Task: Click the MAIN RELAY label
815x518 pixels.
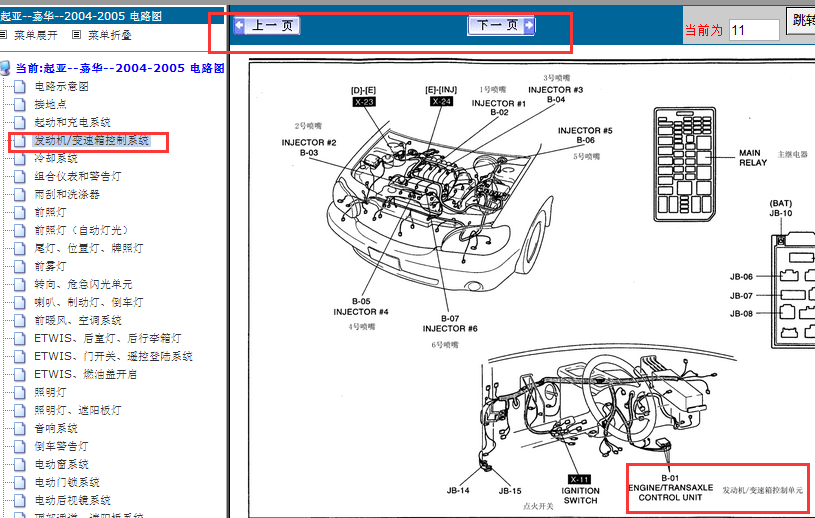Action: pyautogui.click(x=753, y=157)
